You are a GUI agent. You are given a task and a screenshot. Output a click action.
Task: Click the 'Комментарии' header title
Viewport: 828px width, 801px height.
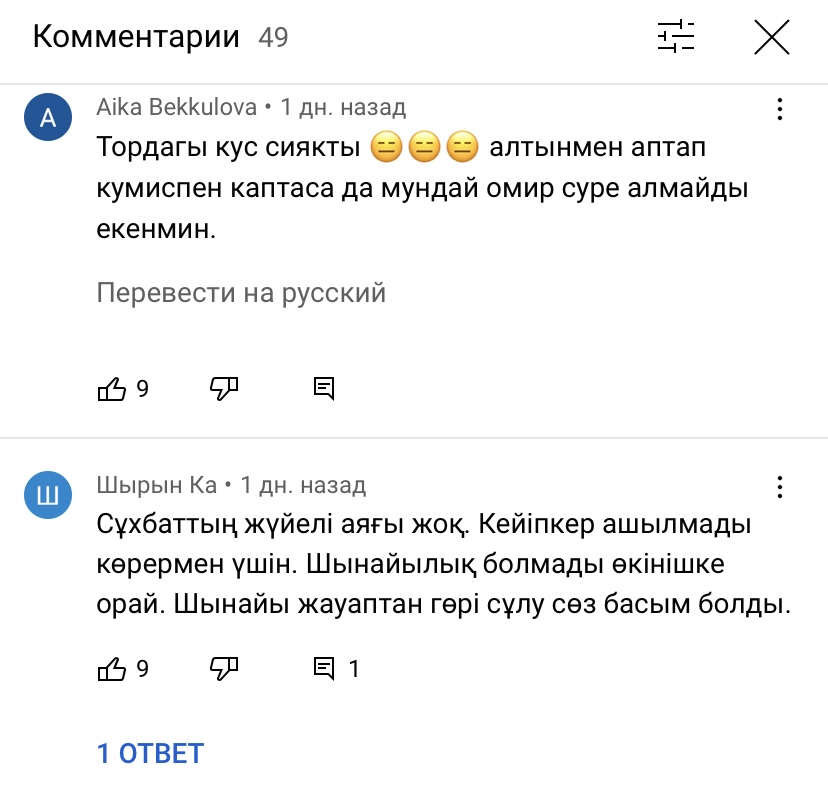coord(136,38)
